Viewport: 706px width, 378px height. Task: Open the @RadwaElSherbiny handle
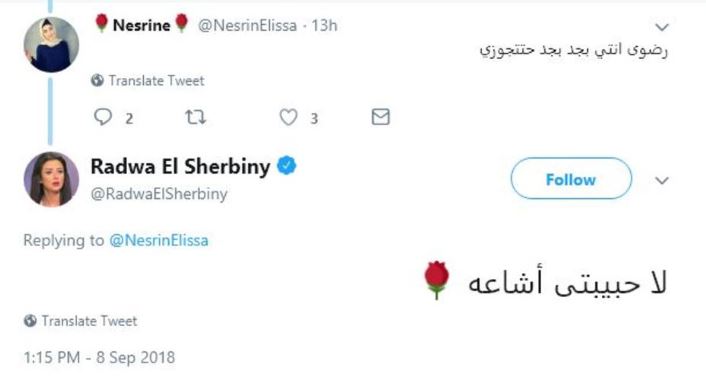(x=159, y=194)
